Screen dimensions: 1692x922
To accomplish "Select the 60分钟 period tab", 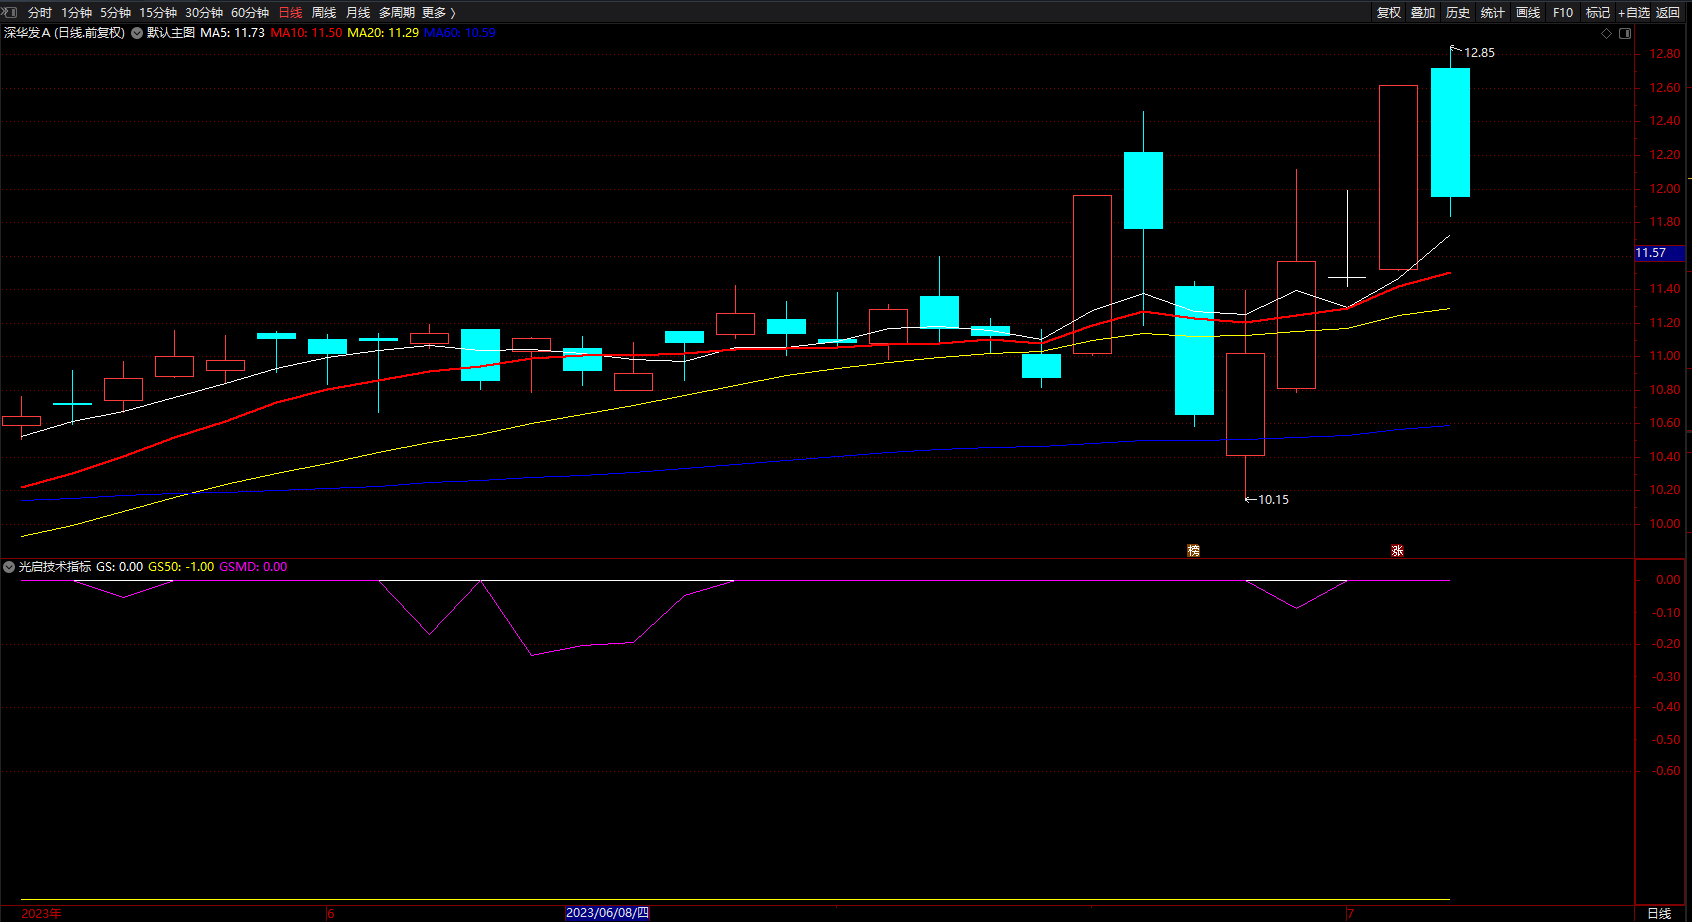I will click(x=250, y=13).
